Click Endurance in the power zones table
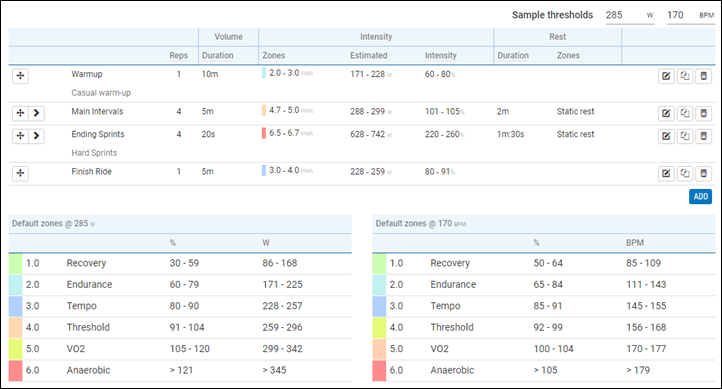Screen dimensions: 722x389 (x=89, y=284)
